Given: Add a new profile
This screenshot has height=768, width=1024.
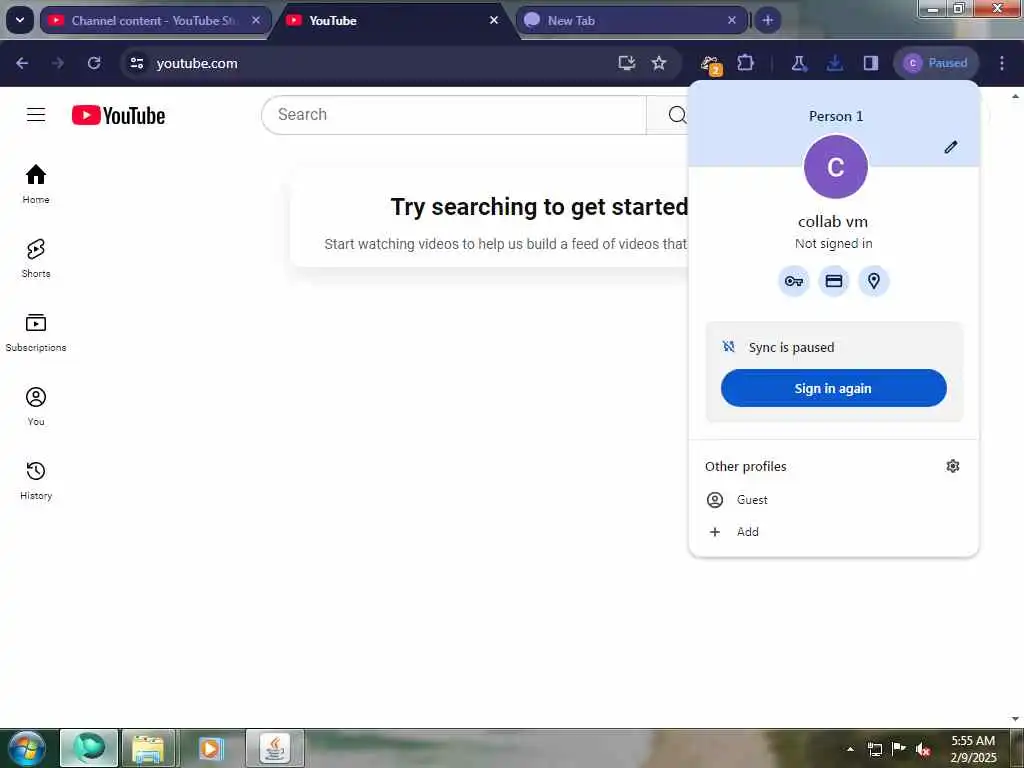Looking at the screenshot, I should point(834,532).
